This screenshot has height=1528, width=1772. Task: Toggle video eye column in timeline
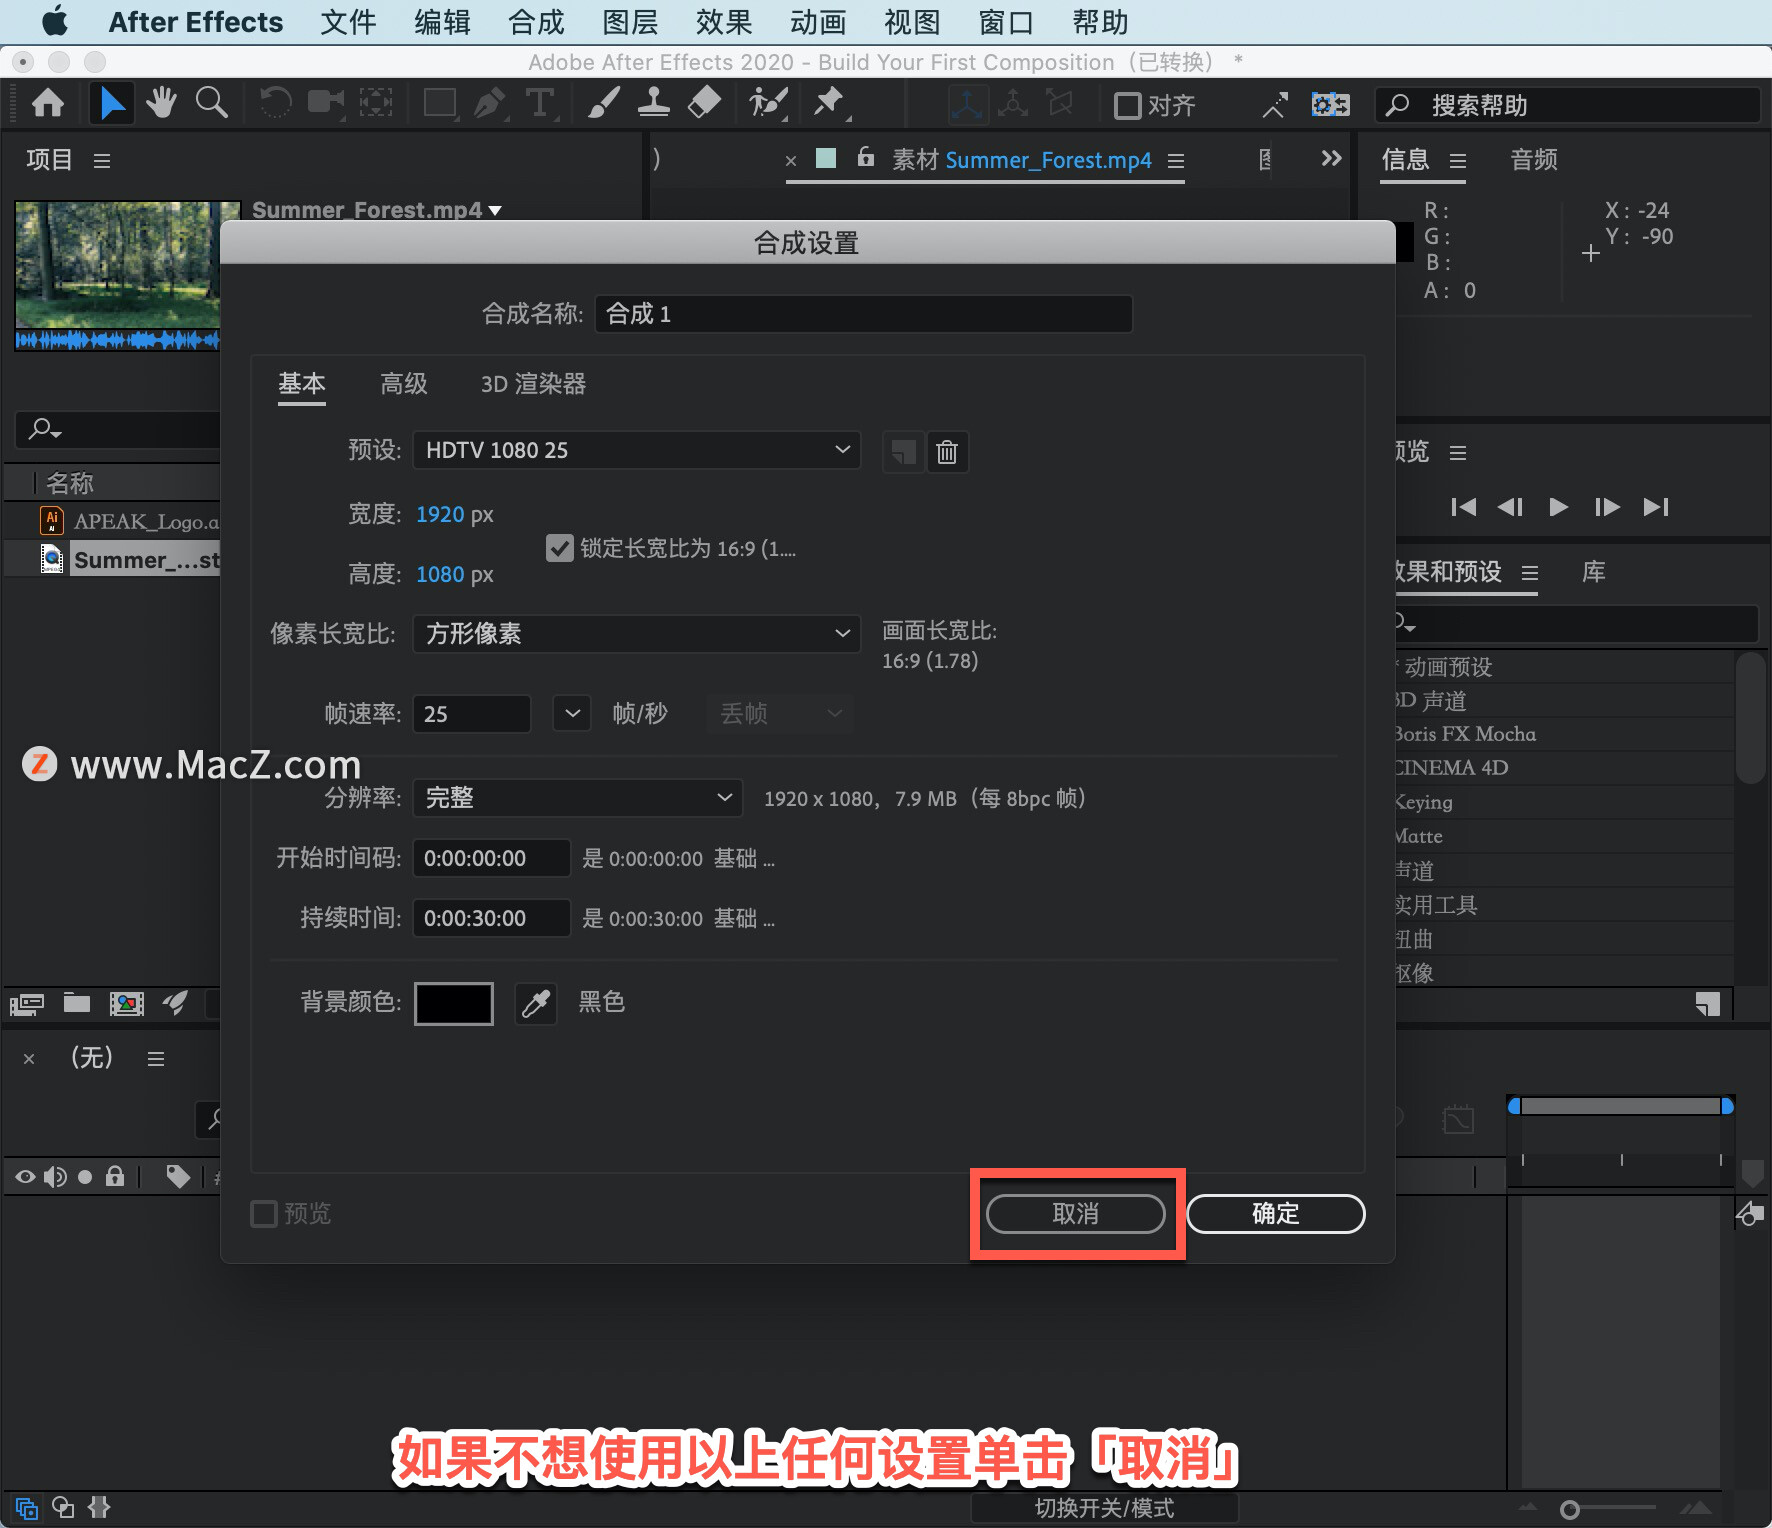(25, 1177)
